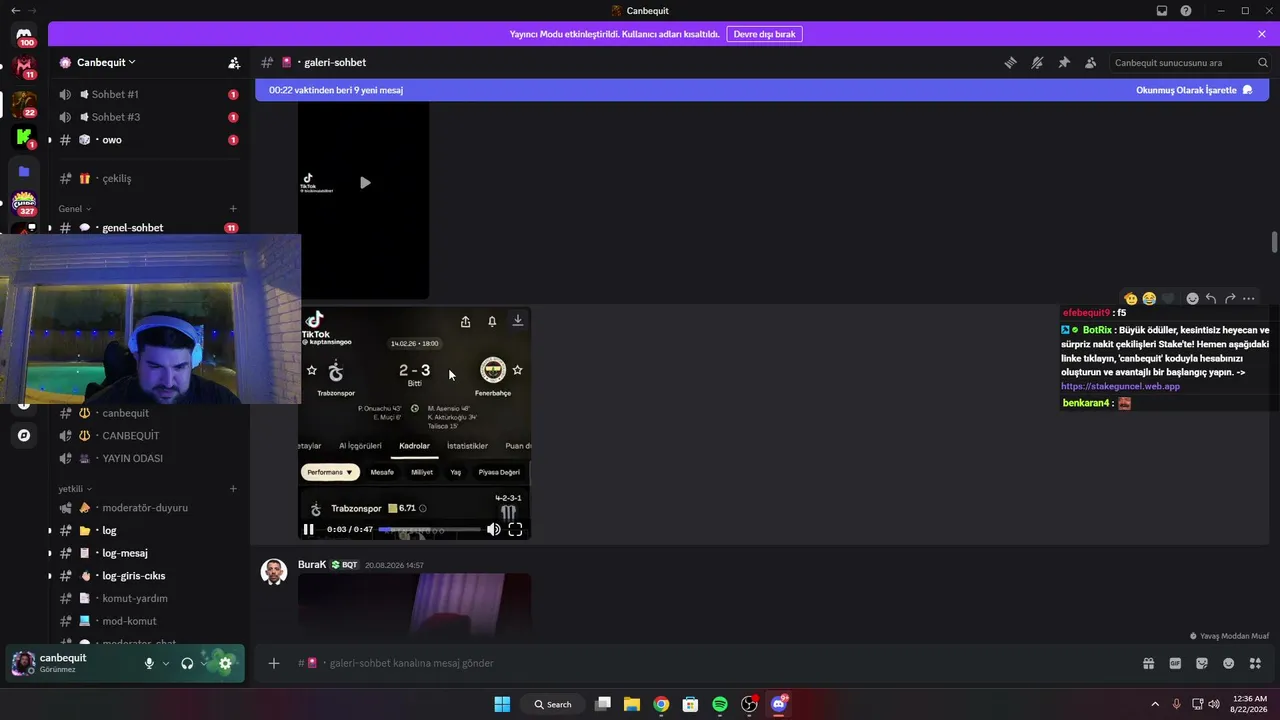The image size is (1280, 720).
Task: Go back with the navigation back arrow
Action: pos(14,11)
